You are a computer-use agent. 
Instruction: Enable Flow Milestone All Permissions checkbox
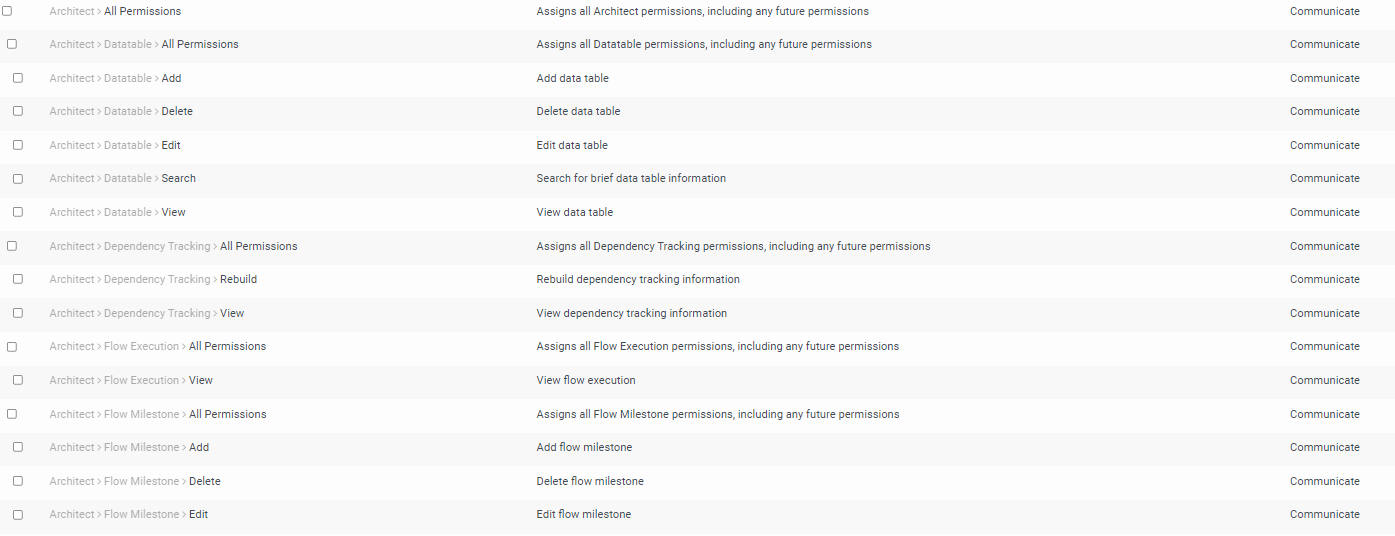point(12,414)
